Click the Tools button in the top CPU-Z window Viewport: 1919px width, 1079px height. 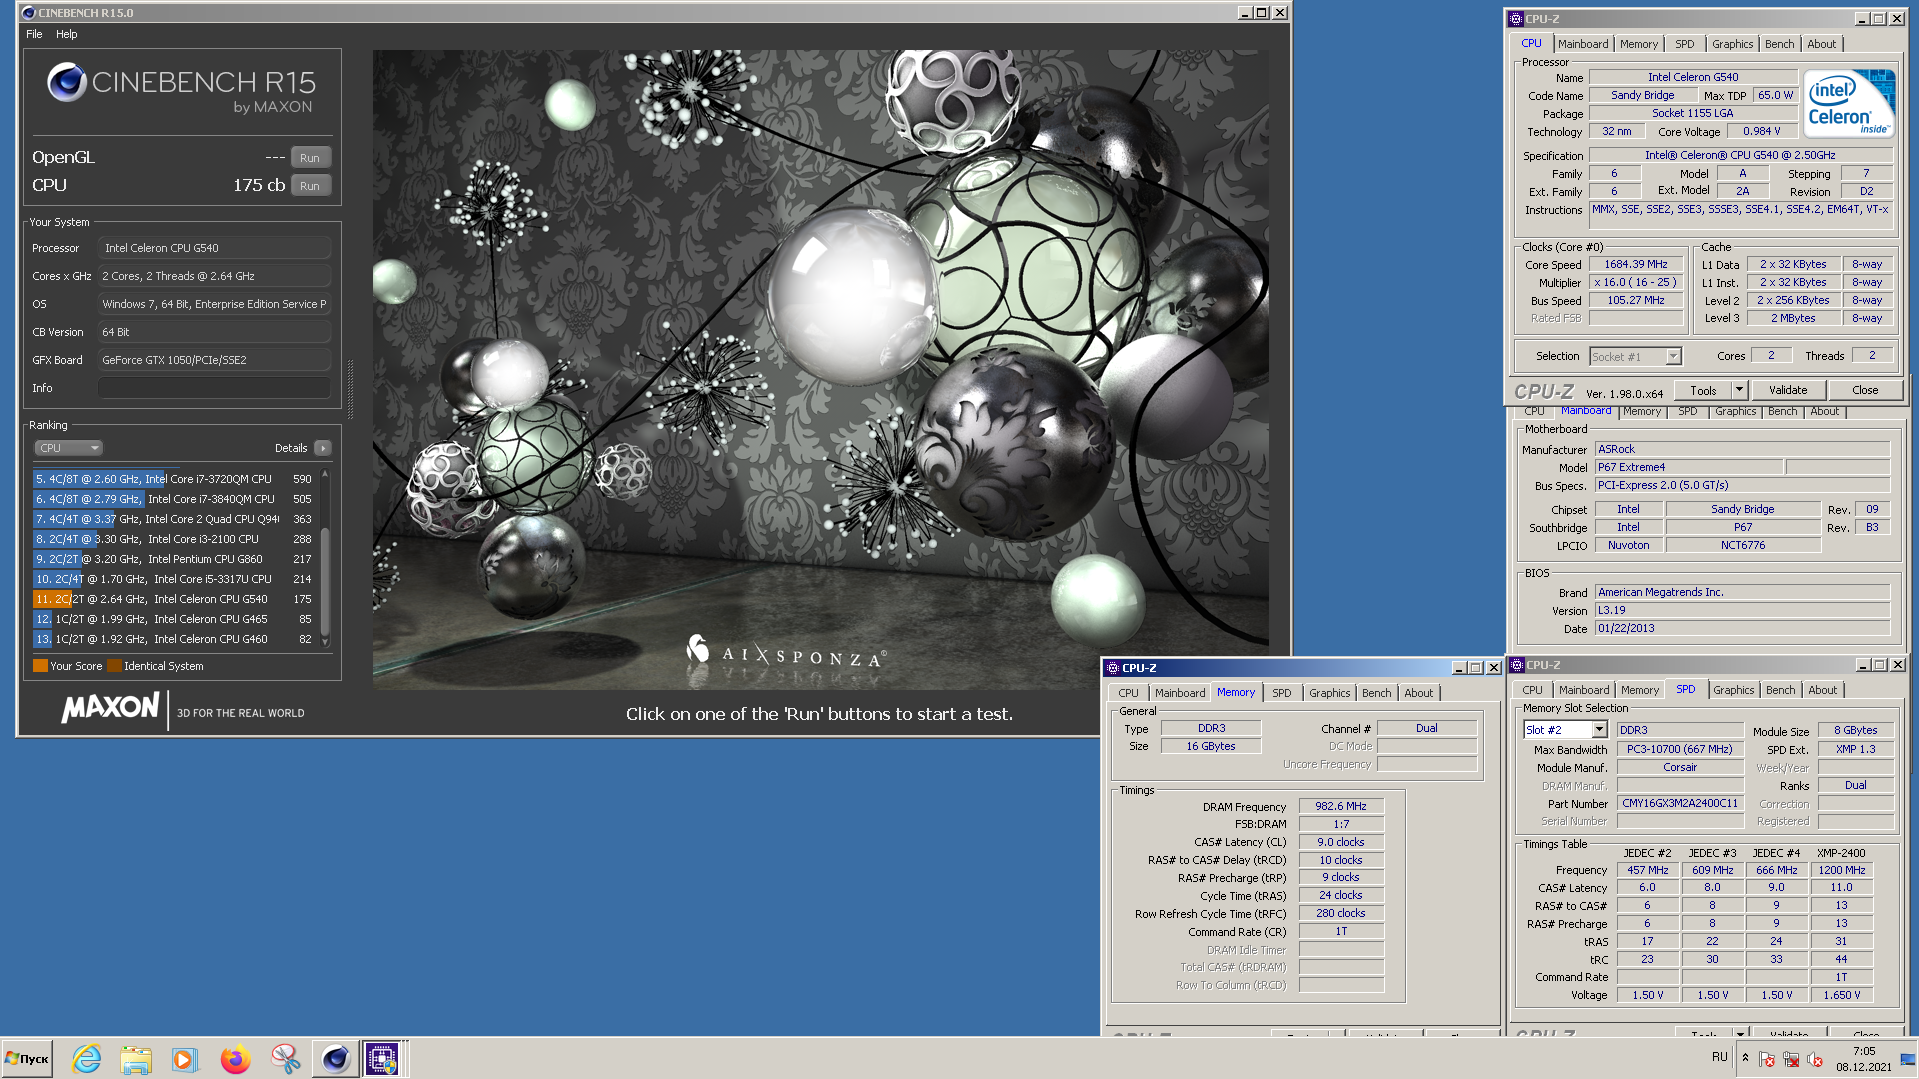pos(1703,391)
